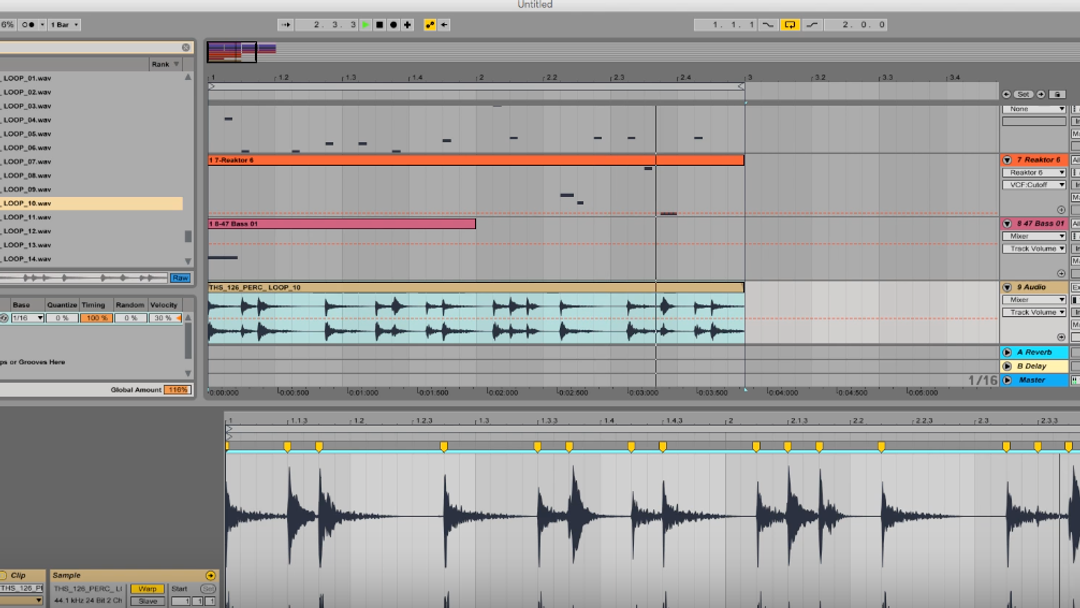
Task: Toggle the Follow playback arrow button
Action: pos(286,25)
